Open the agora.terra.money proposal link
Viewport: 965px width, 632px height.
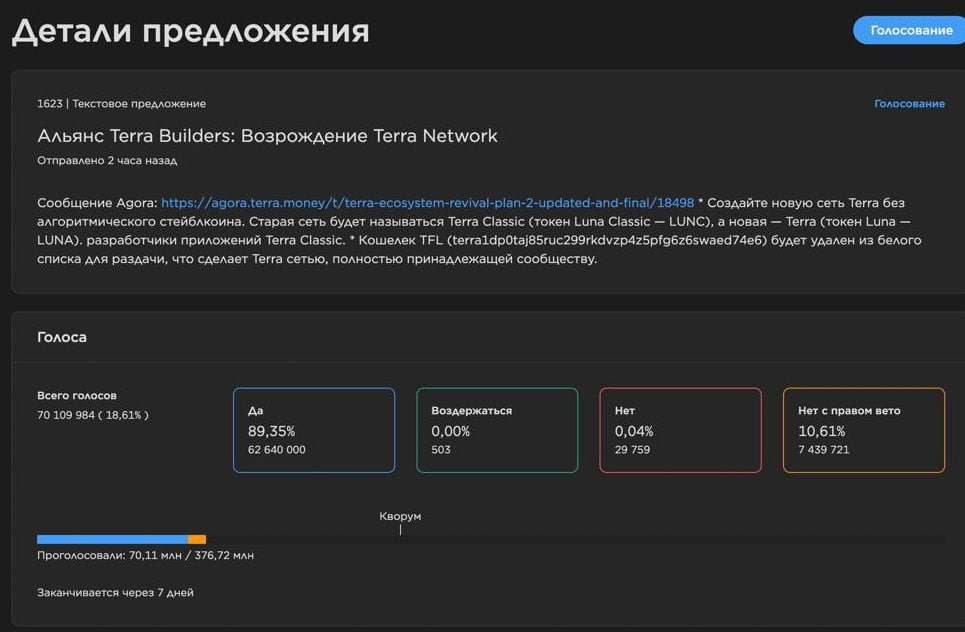pyautogui.click(x=427, y=203)
